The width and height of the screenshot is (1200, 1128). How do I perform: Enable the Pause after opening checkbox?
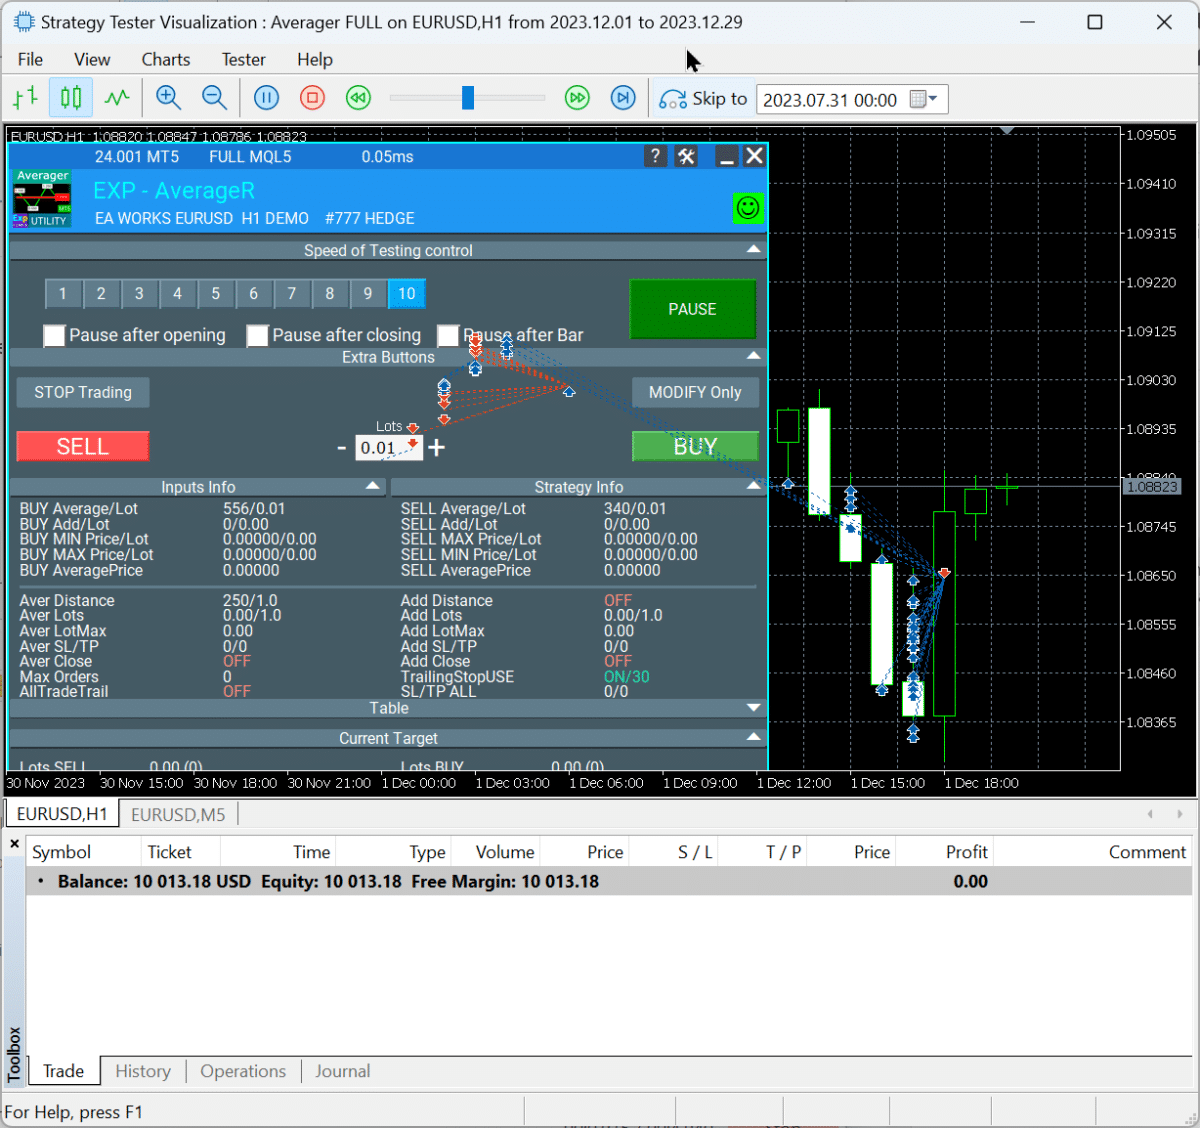click(55, 336)
